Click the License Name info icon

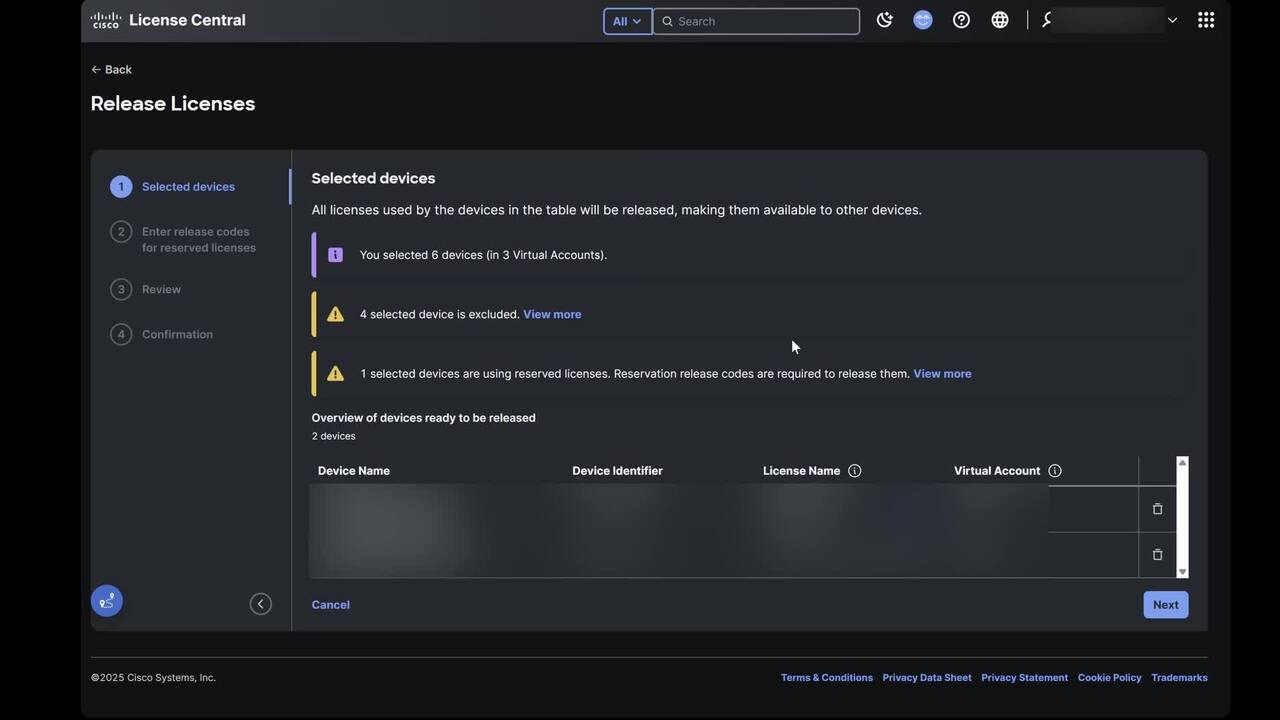pos(854,471)
